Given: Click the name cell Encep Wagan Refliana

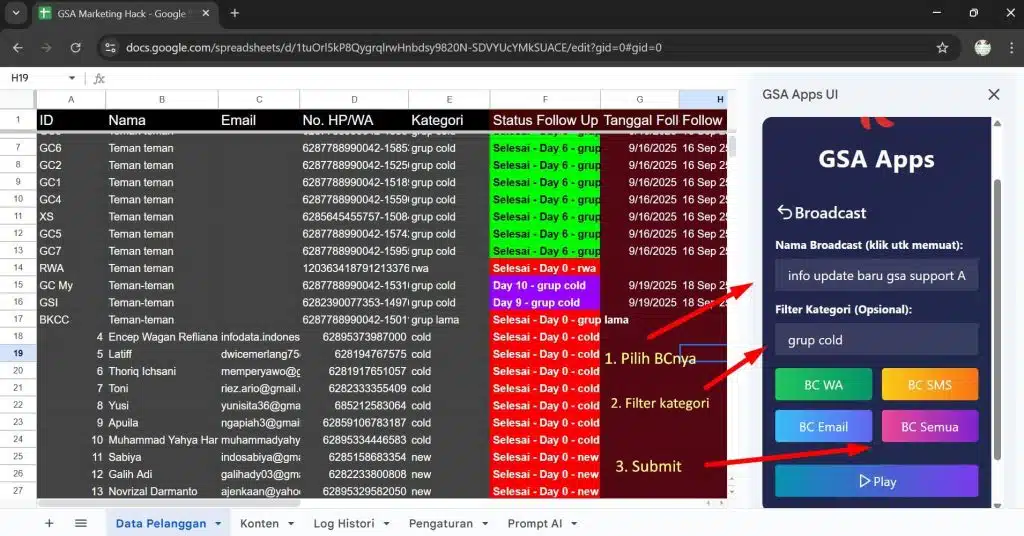Looking at the screenshot, I should click(162, 337).
